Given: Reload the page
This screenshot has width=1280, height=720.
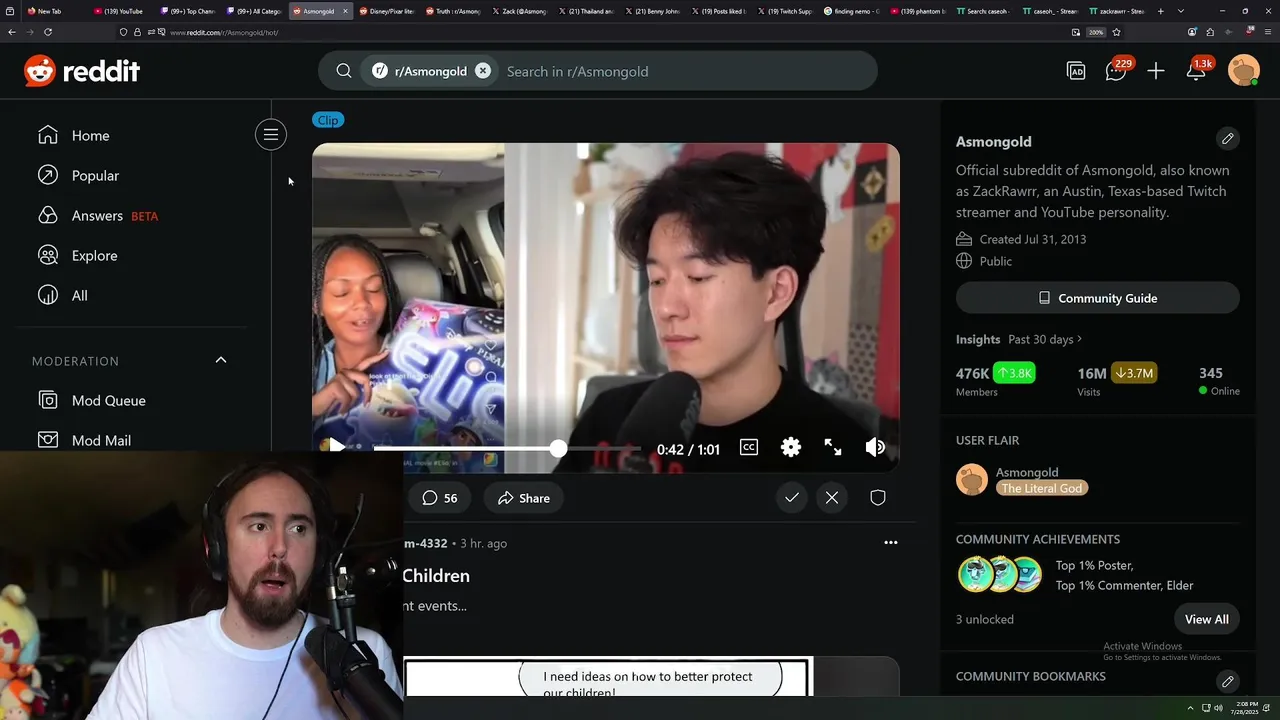Looking at the screenshot, I should coord(47,32).
